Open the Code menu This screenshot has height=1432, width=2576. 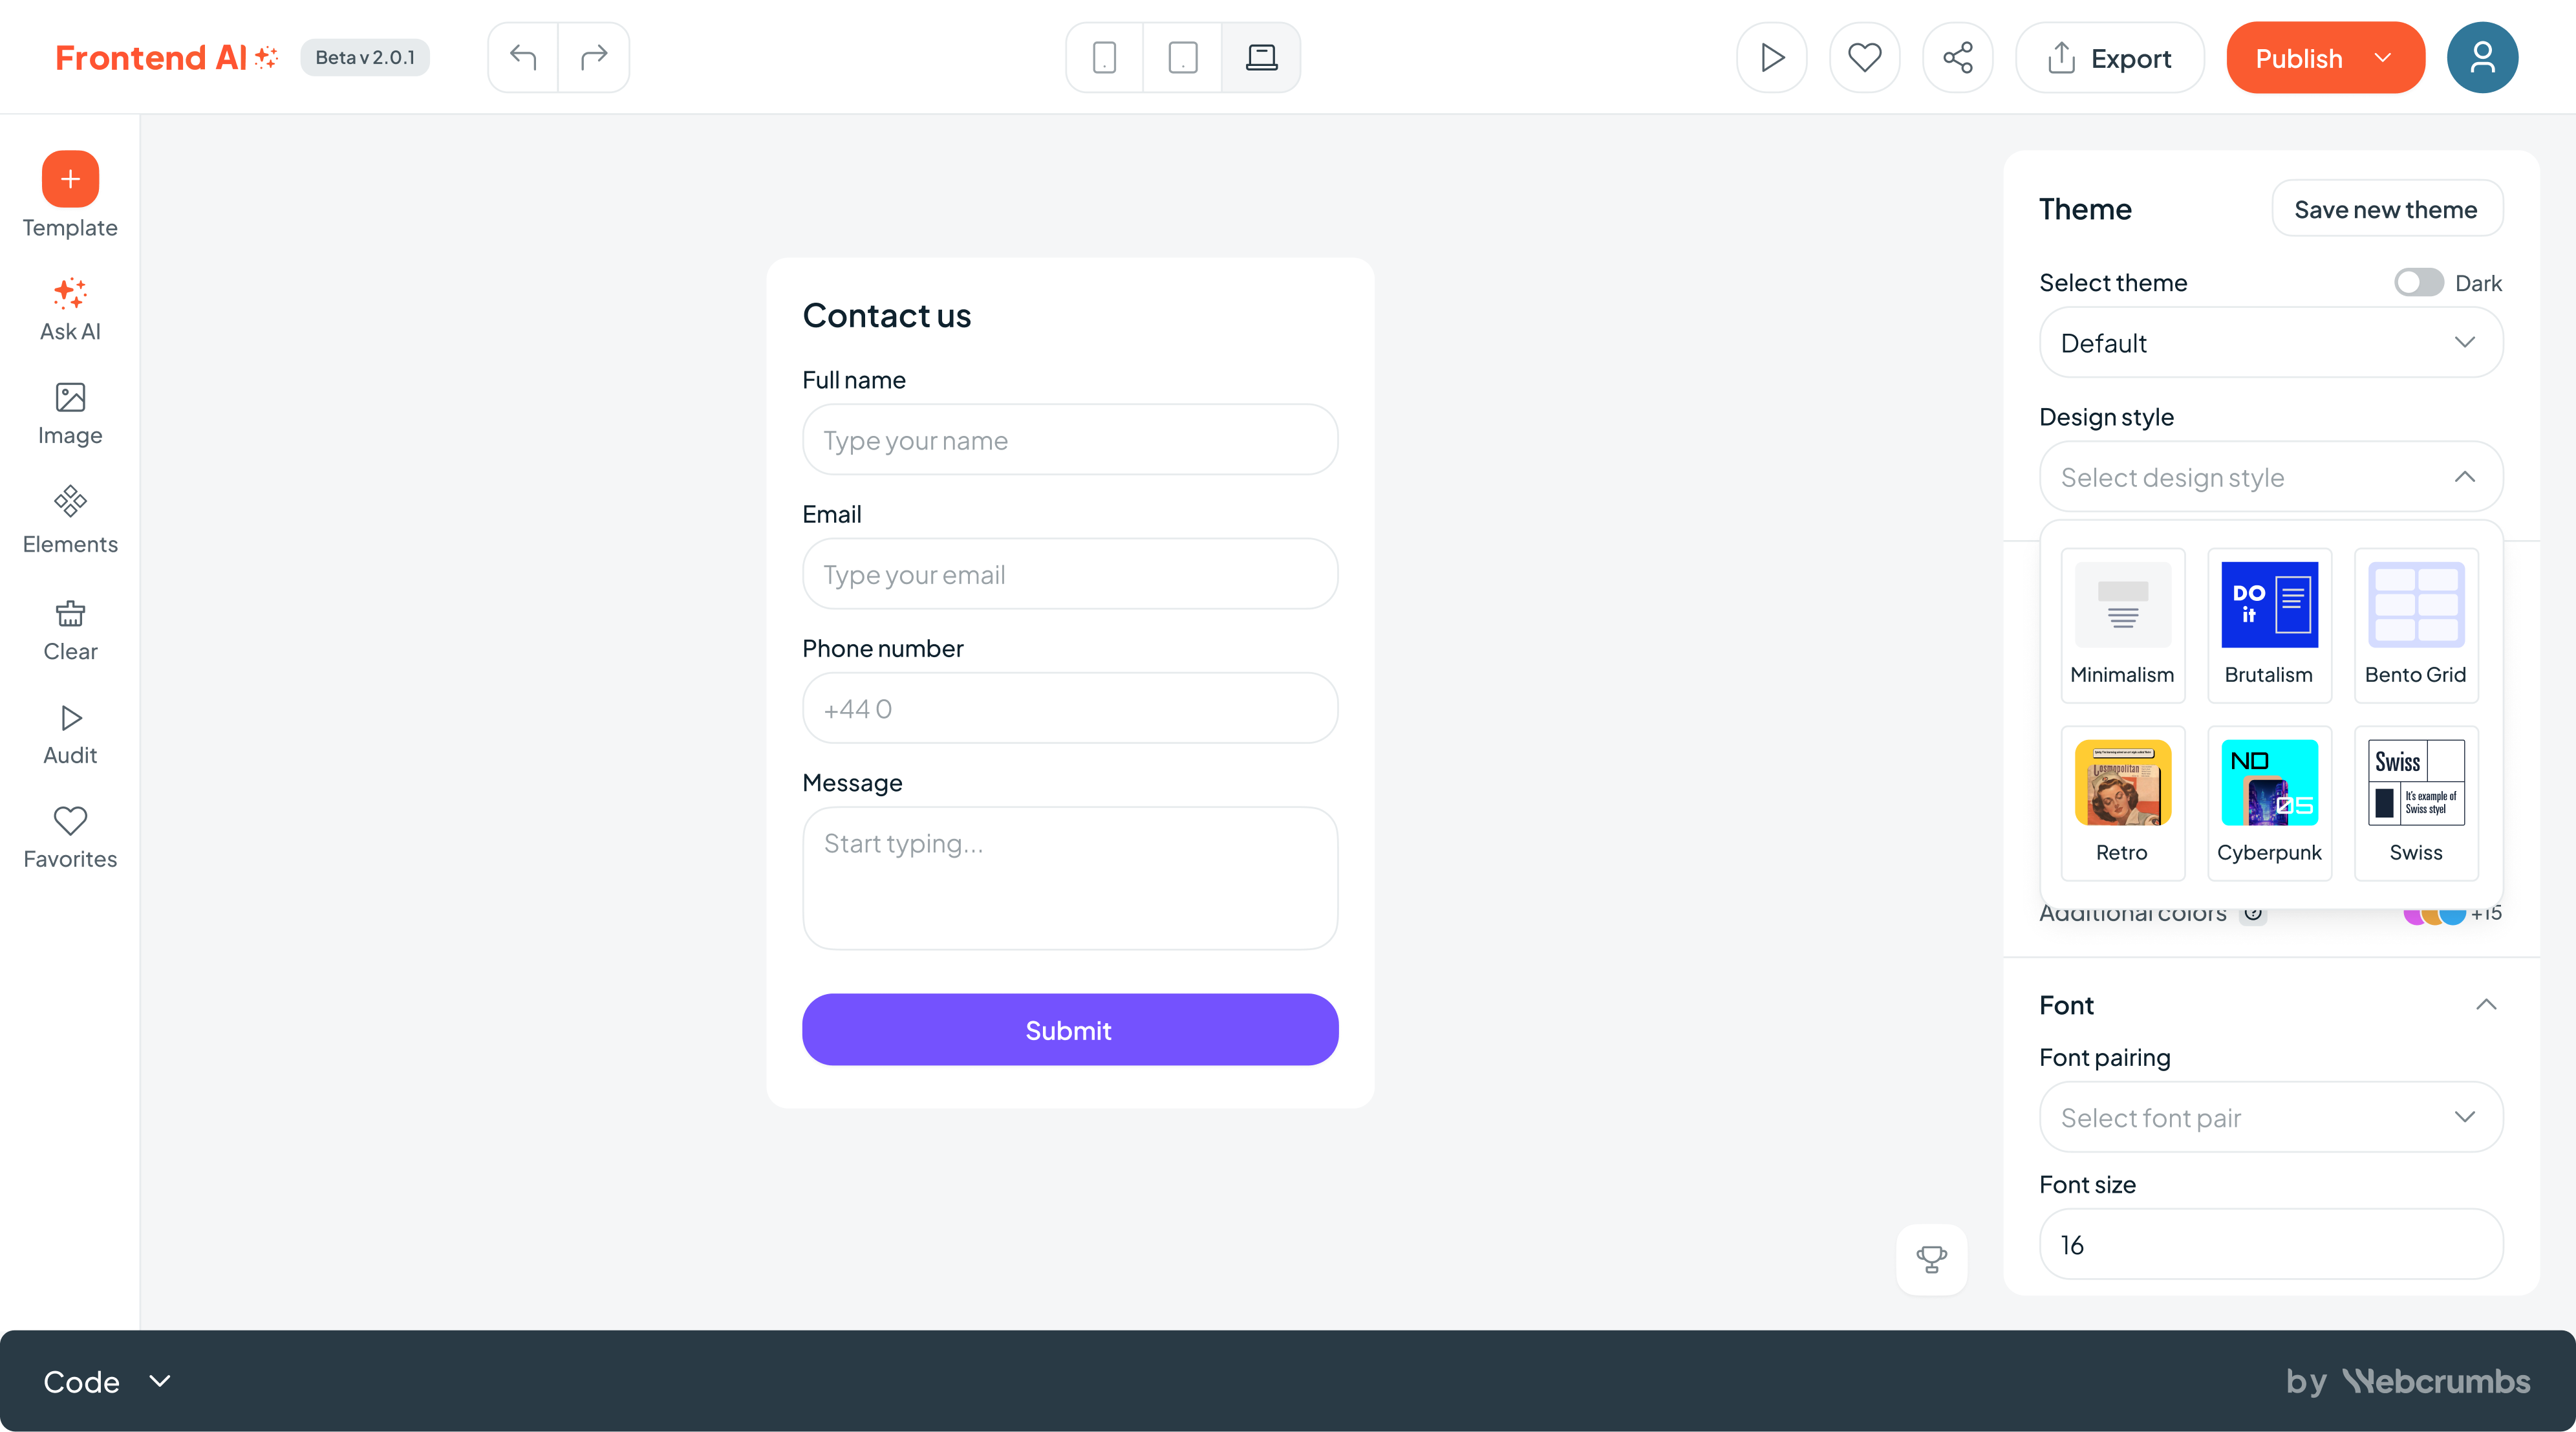[x=107, y=1381]
